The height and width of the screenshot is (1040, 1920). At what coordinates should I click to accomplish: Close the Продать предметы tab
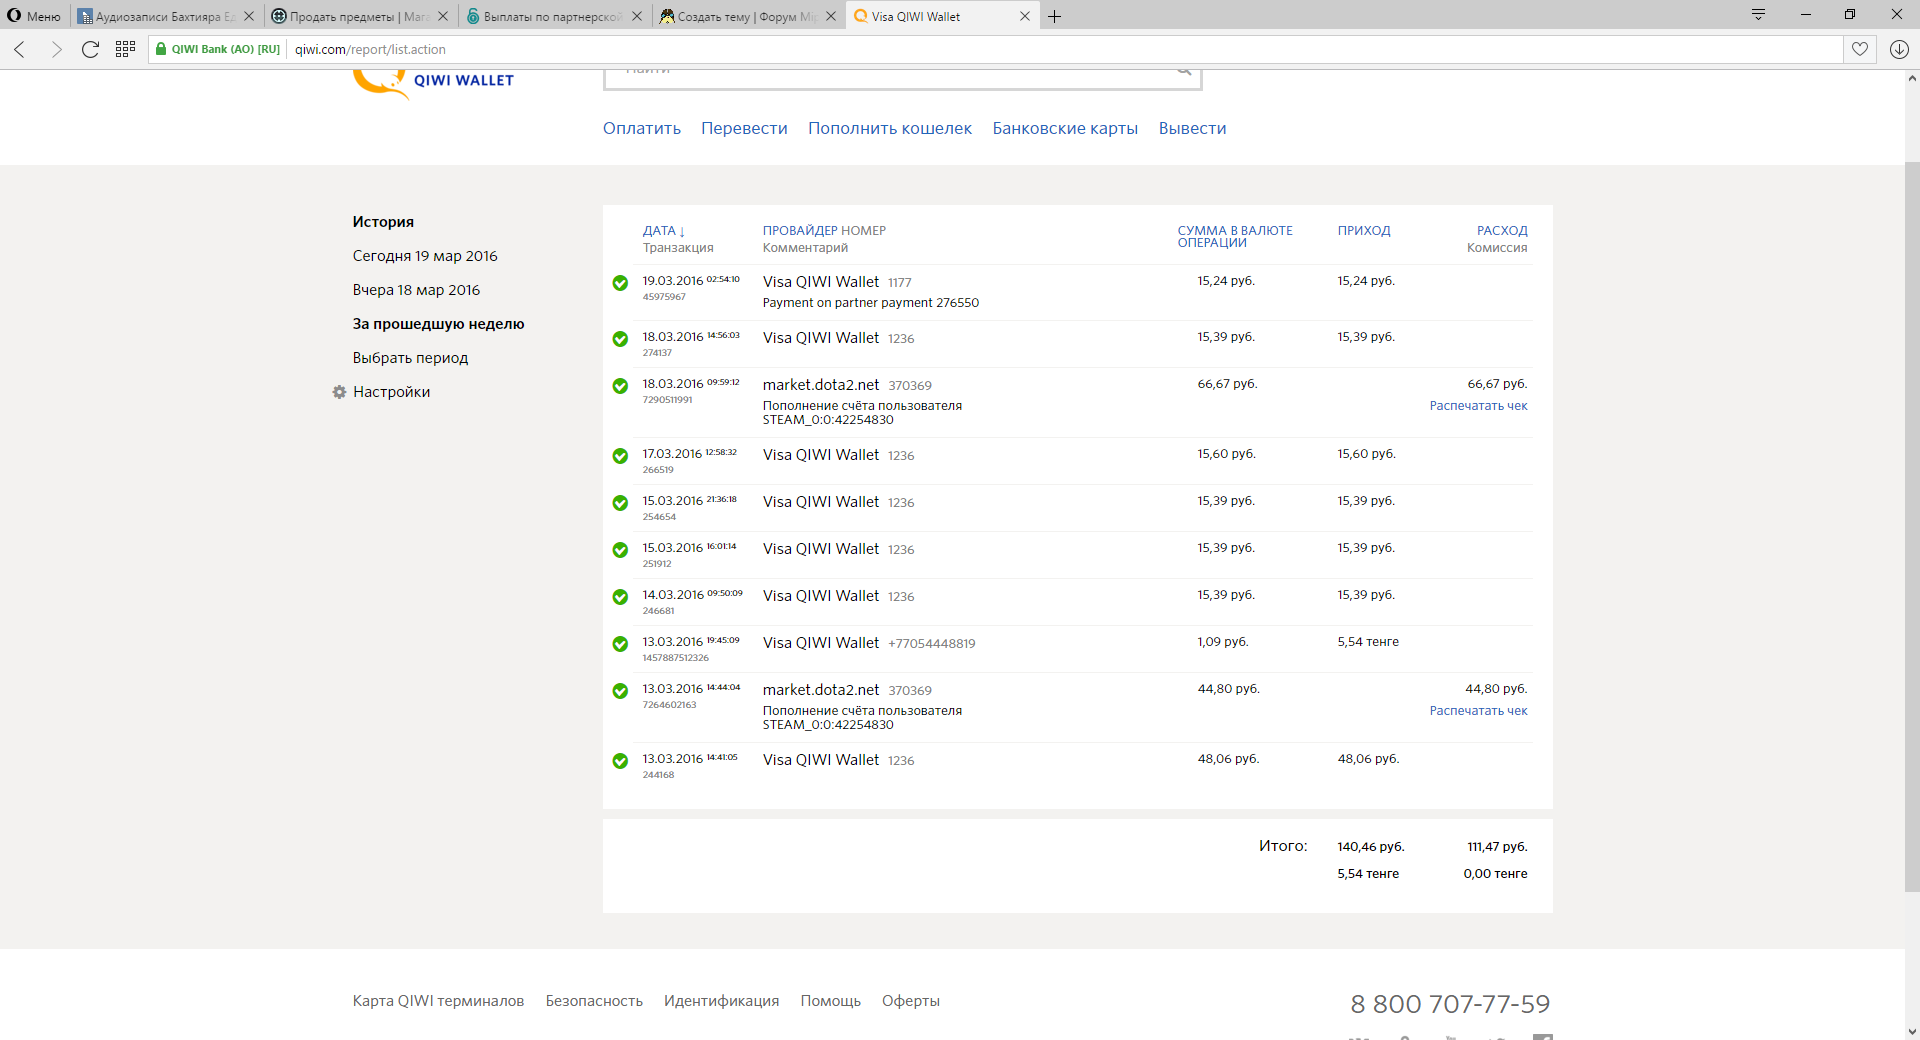point(443,16)
